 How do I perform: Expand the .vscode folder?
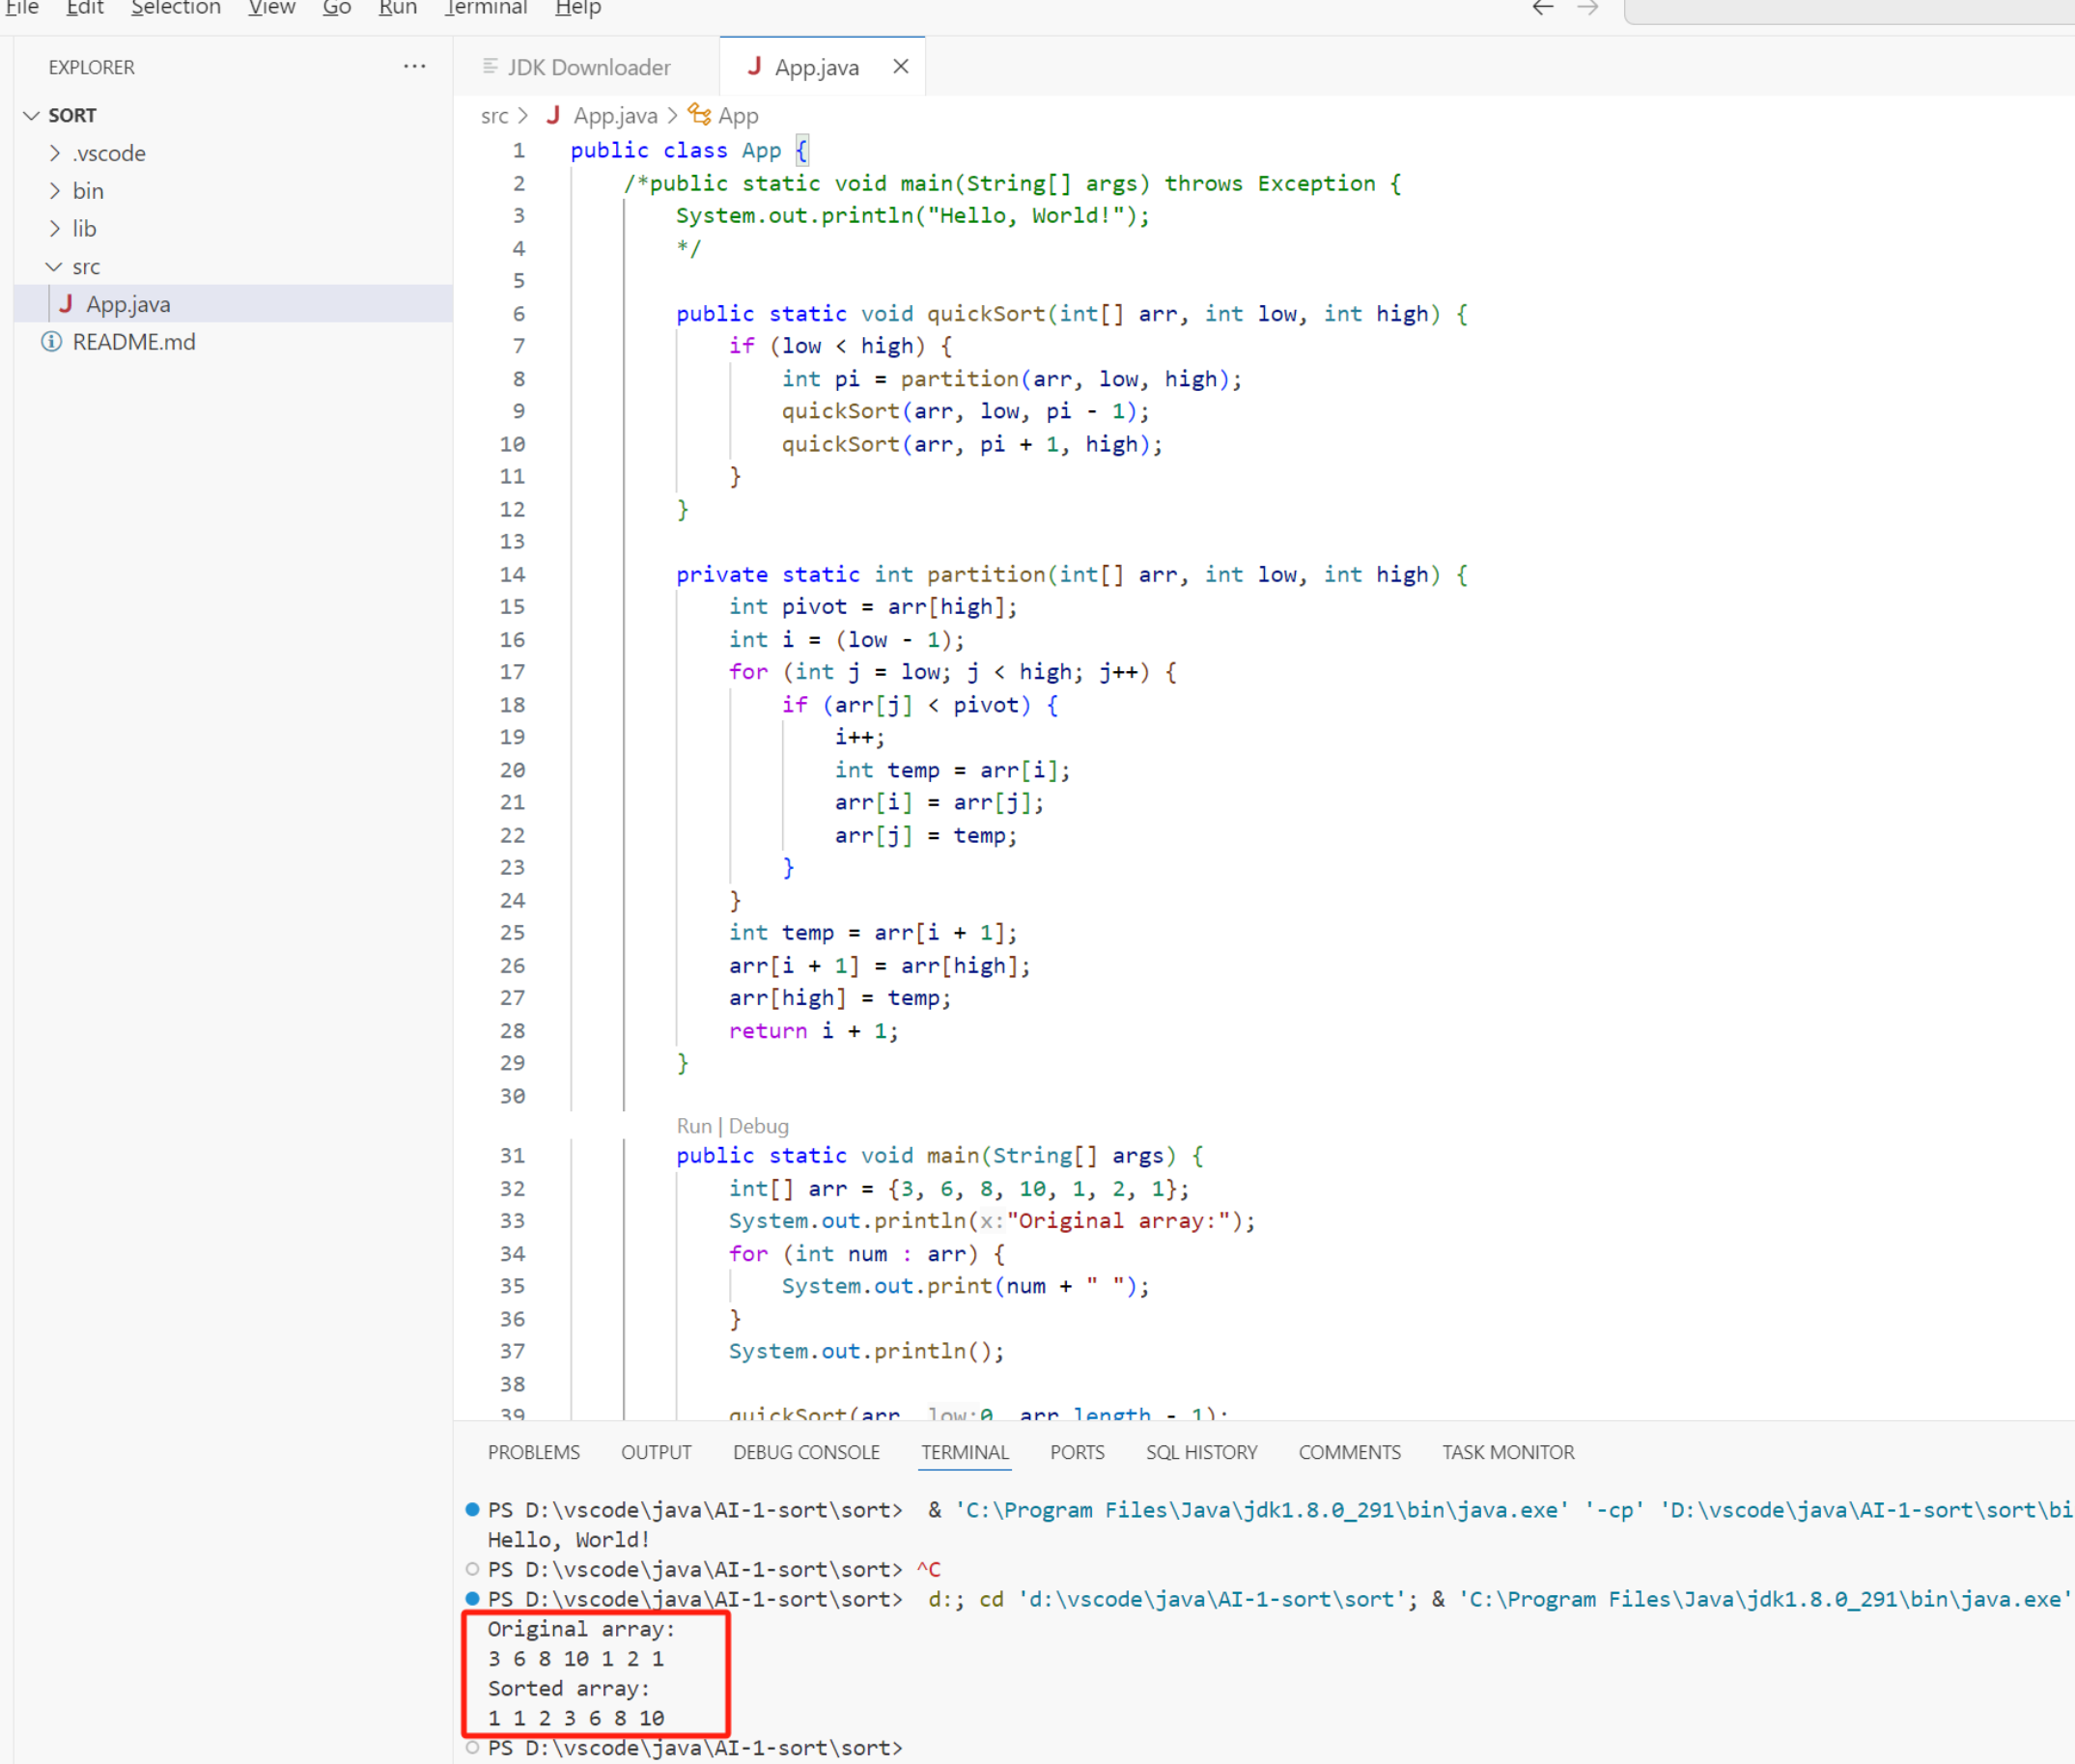[x=55, y=153]
